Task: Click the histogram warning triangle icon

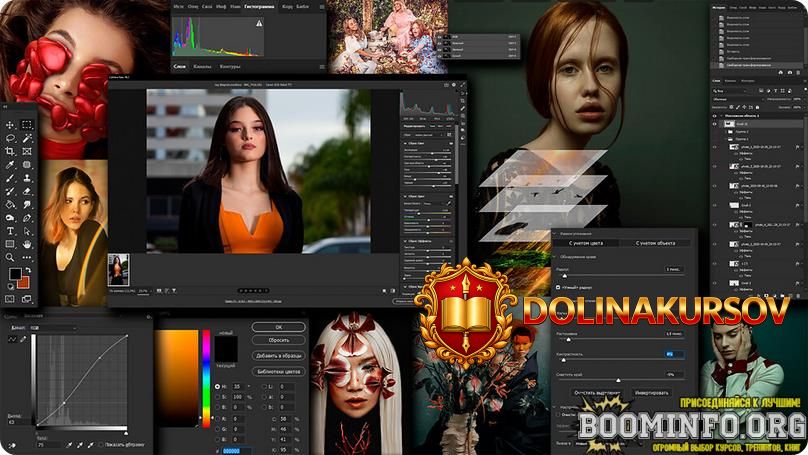Action: point(259,23)
